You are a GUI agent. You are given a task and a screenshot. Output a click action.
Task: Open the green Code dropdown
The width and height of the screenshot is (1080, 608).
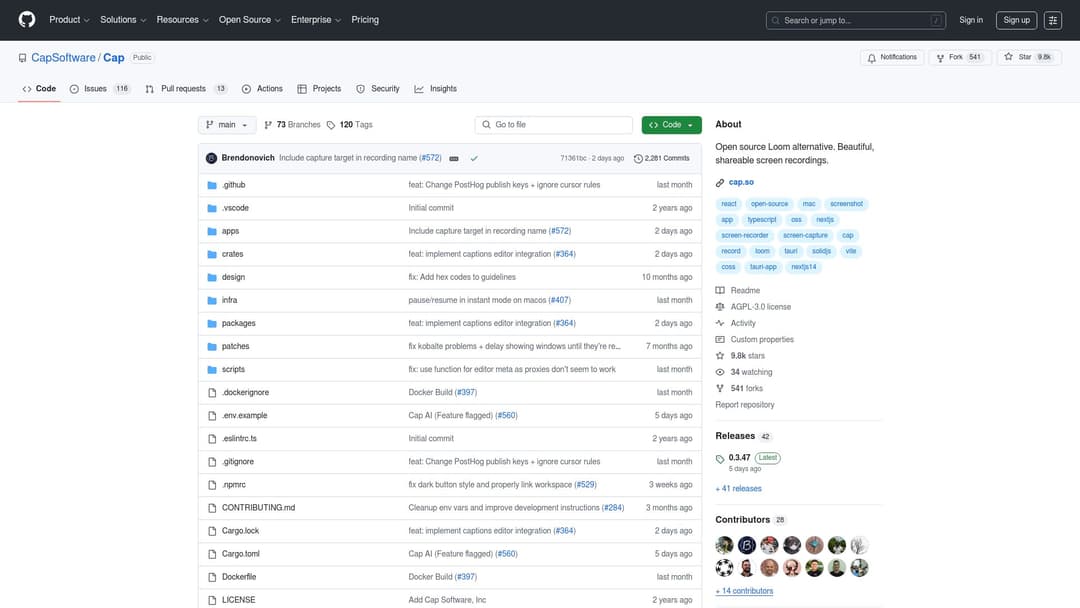[672, 125]
